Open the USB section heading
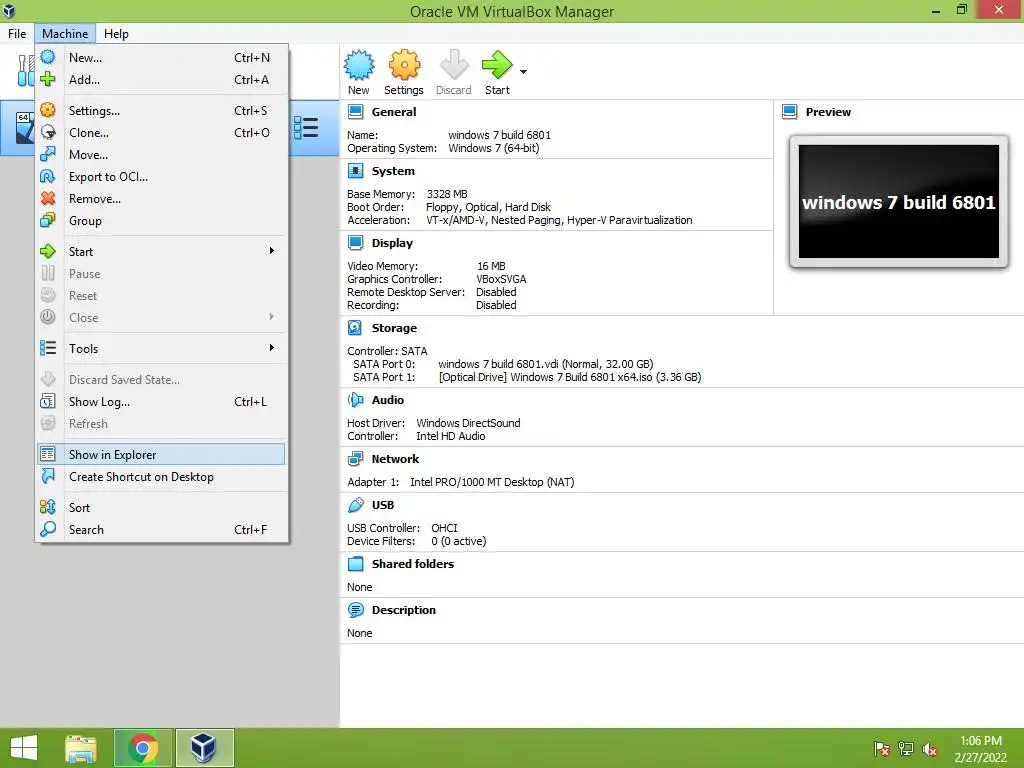 coord(383,505)
